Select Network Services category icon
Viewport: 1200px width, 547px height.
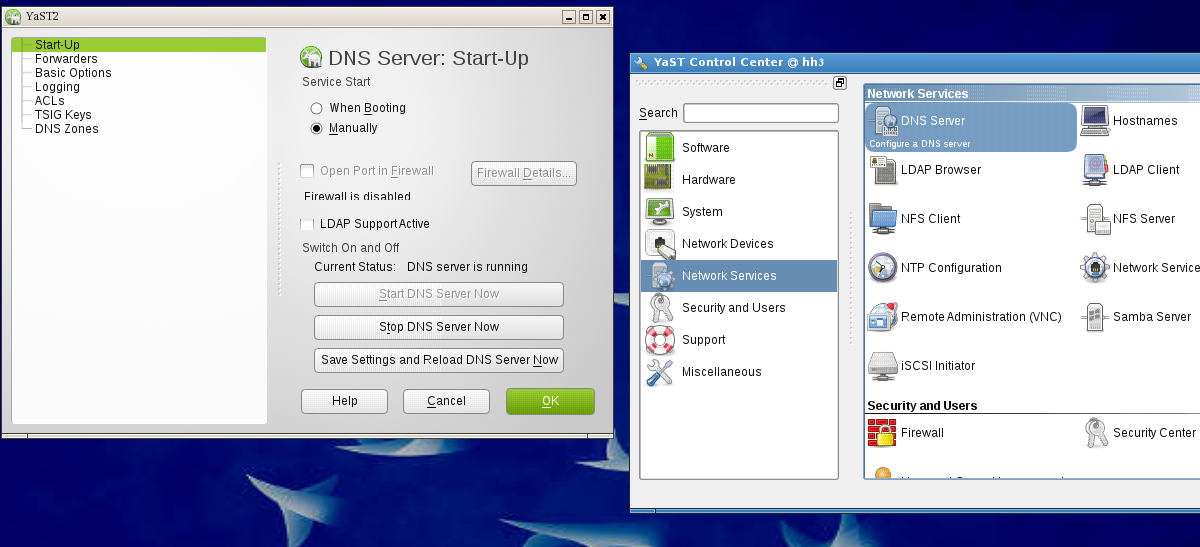pos(660,276)
